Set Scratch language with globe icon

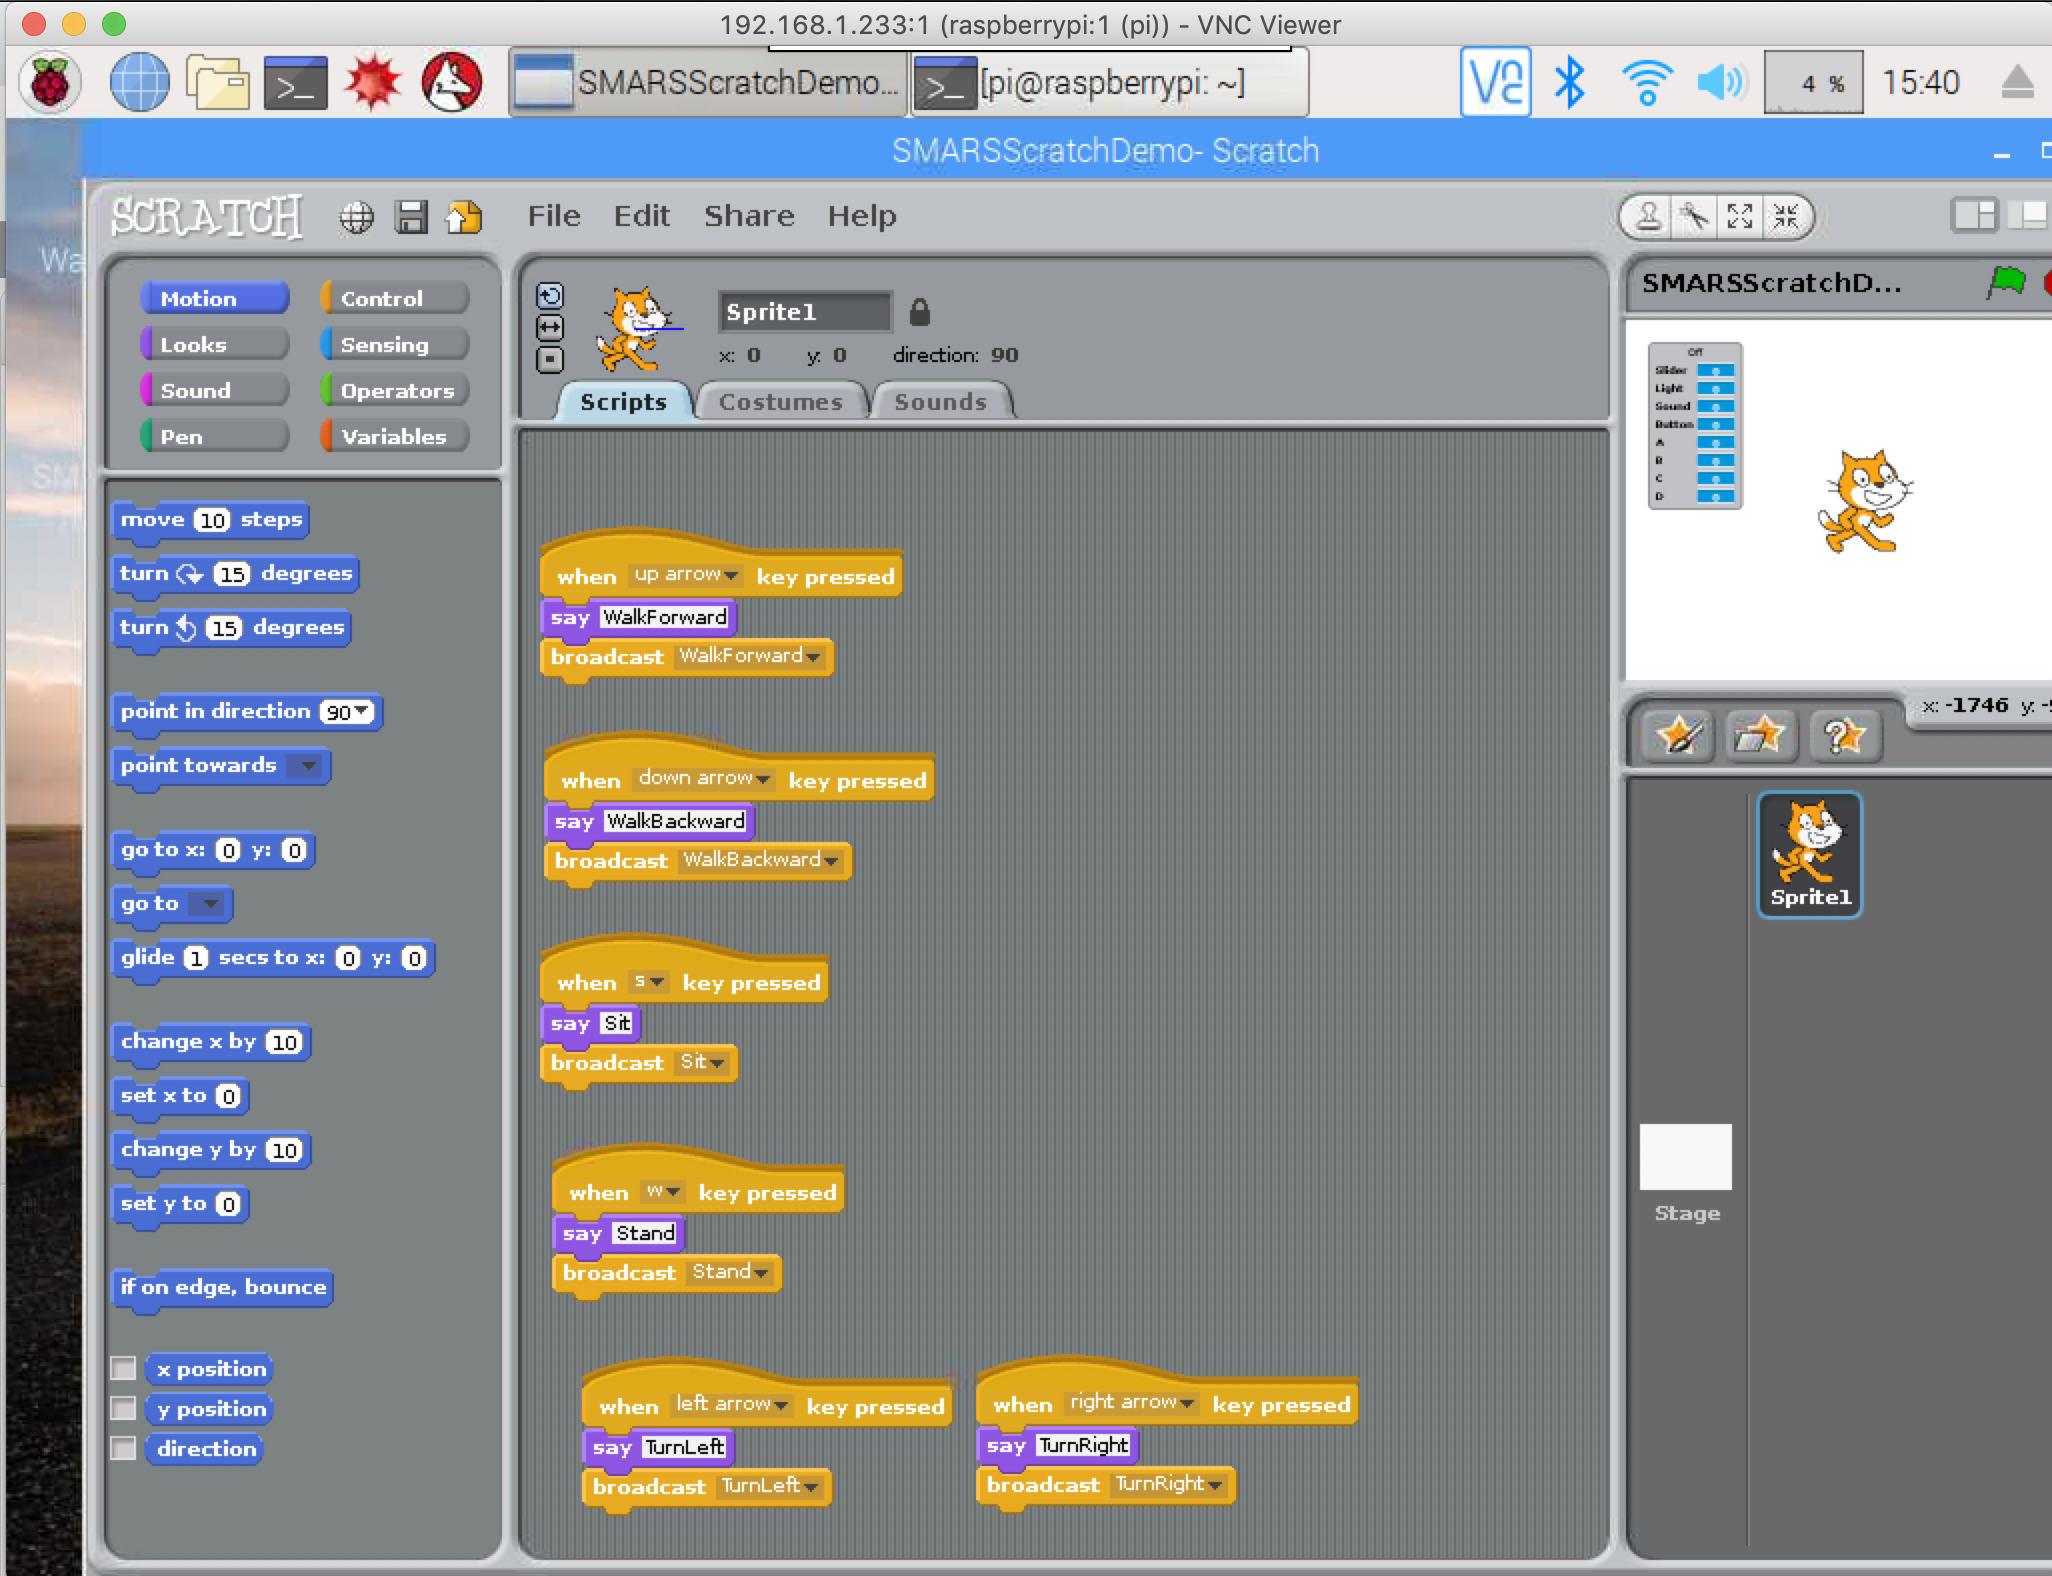357,217
